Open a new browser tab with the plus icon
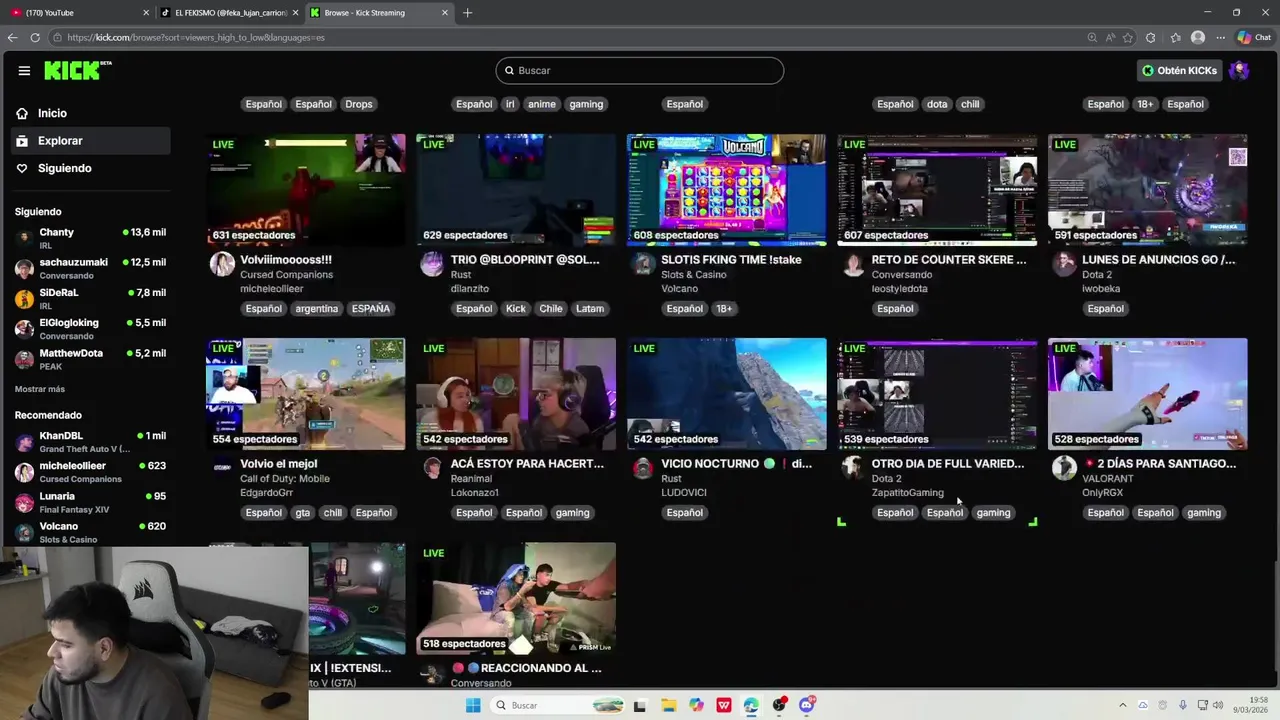The height and width of the screenshot is (720, 1280). tap(467, 13)
